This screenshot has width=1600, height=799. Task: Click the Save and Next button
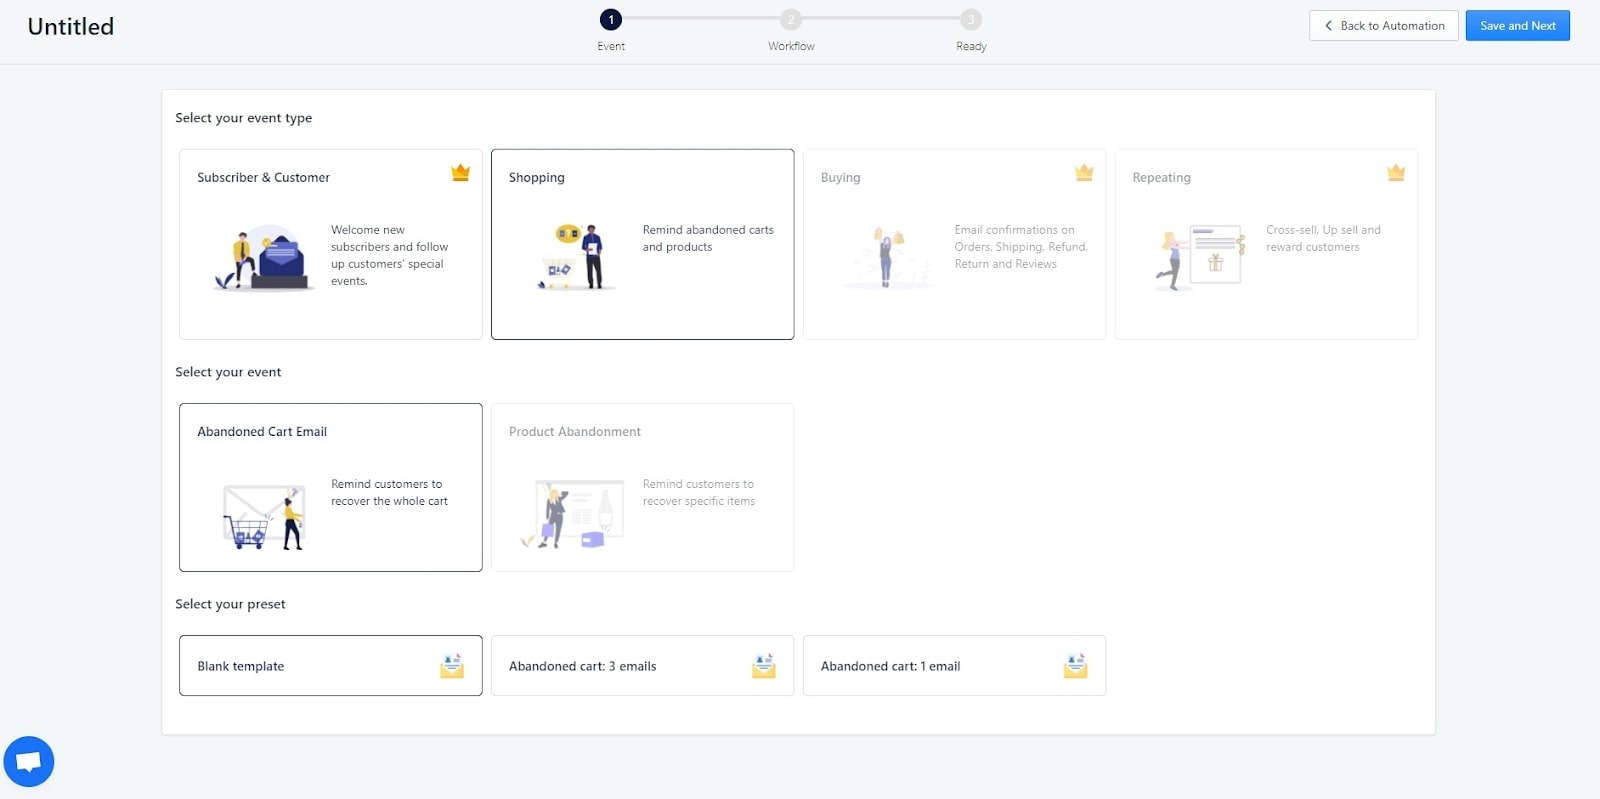click(x=1517, y=26)
